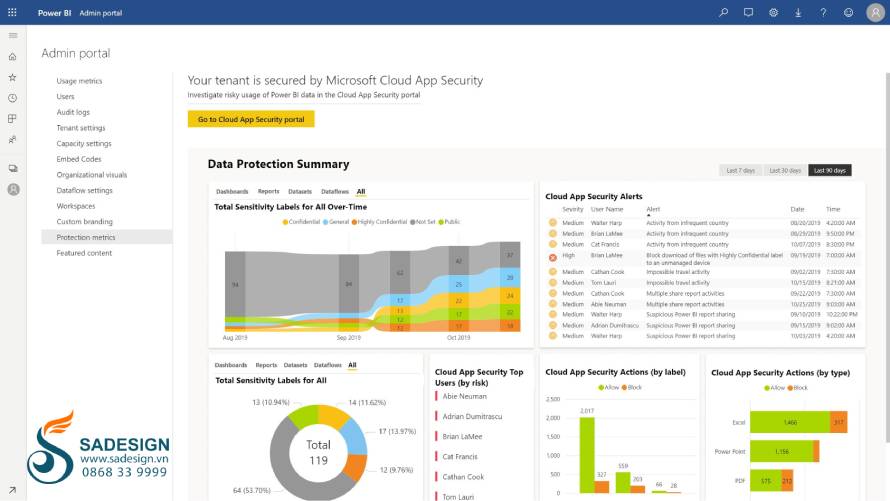Switch donut chart to Dashboards tab
The width and height of the screenshot is (890, 501).
click(x=231, y=365)
